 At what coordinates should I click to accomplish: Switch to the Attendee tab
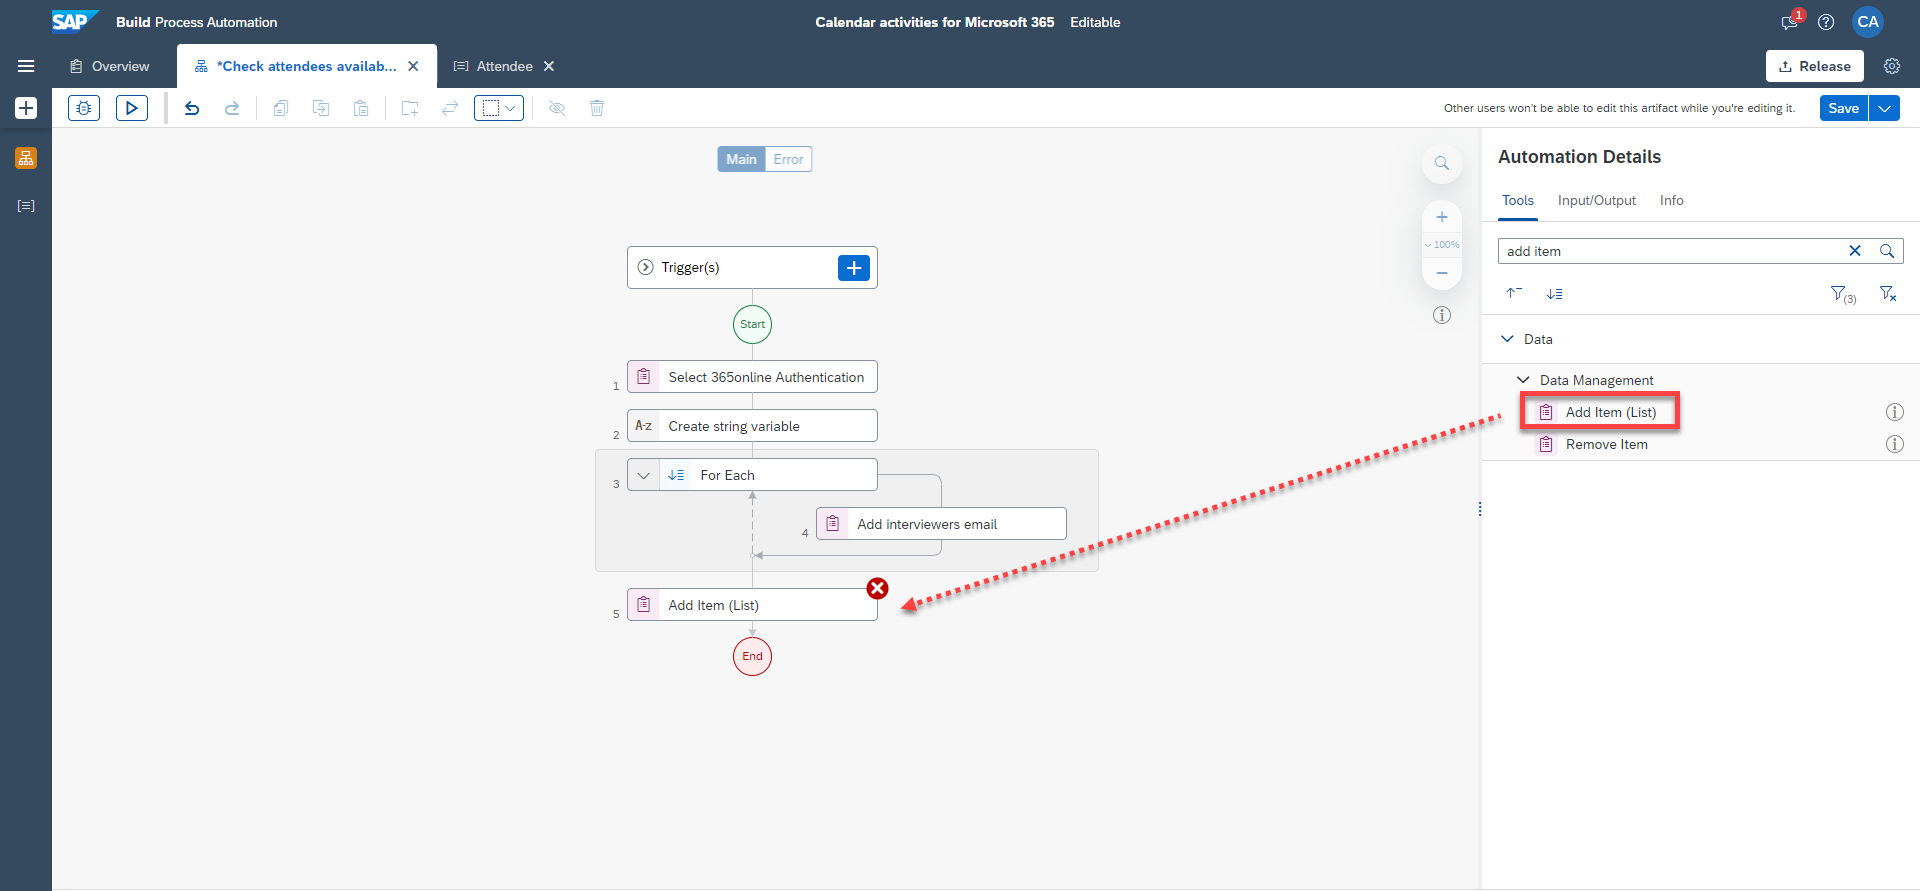tap(494, 66)
